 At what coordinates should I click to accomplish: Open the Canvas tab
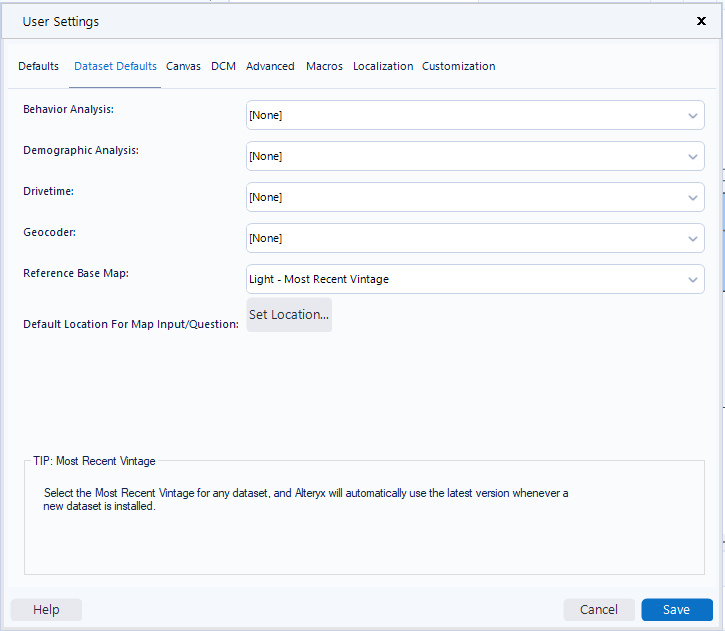[x=183, y=67]
